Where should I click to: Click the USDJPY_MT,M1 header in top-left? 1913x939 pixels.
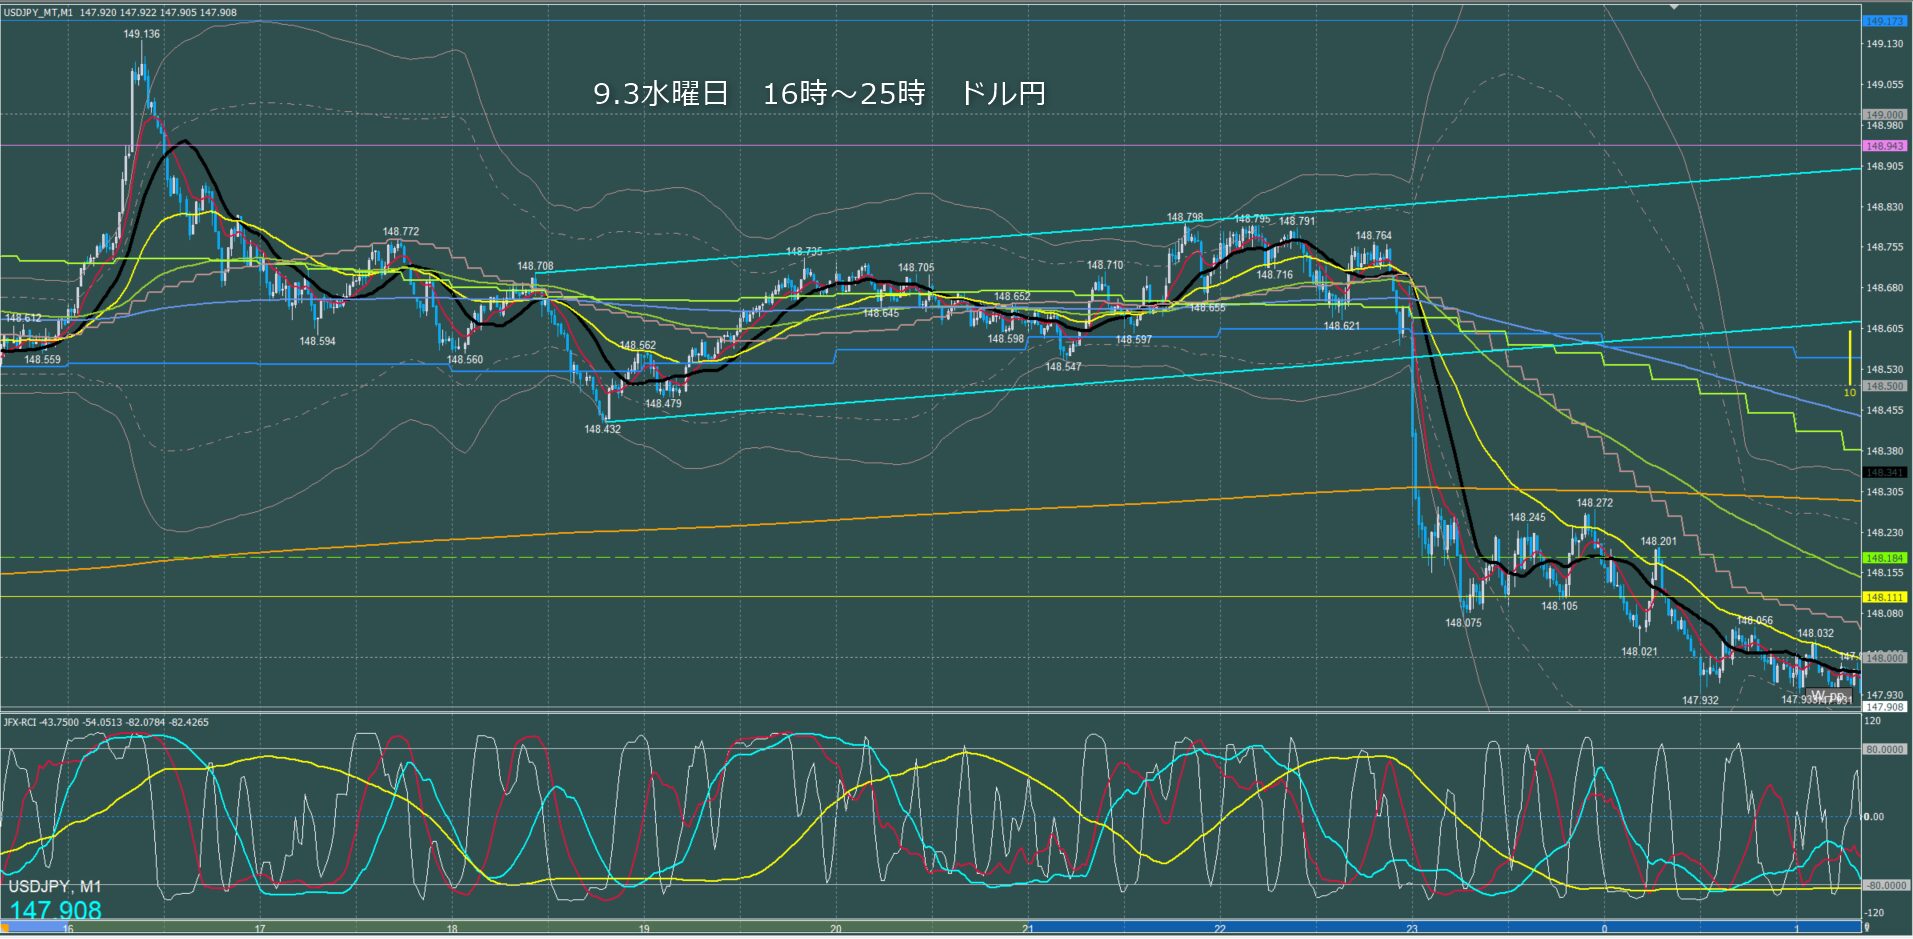point(38,13)
